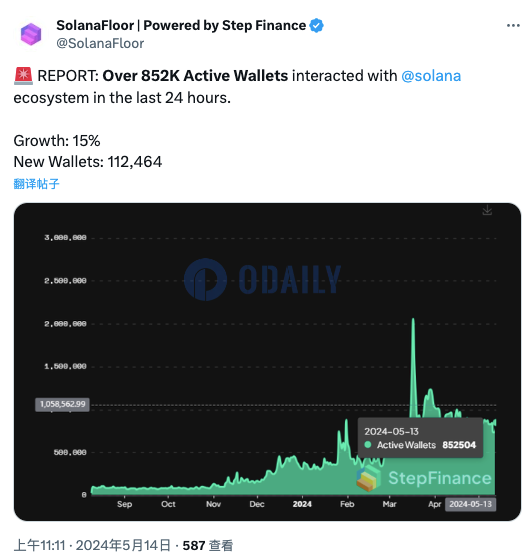Click the translate post link 翻译帖子
Image resolution: width=525 pixels, height=560 pixels.
point(36,184)
